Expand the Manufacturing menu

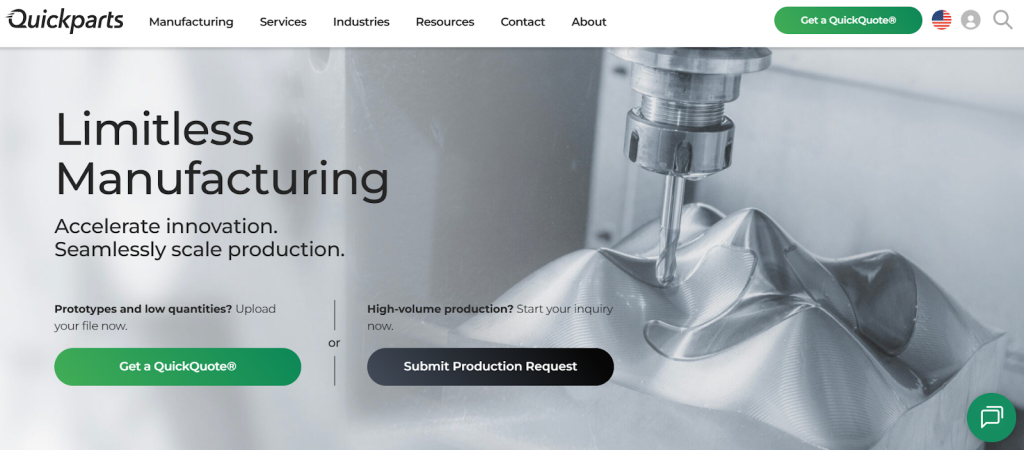[191, 22]
